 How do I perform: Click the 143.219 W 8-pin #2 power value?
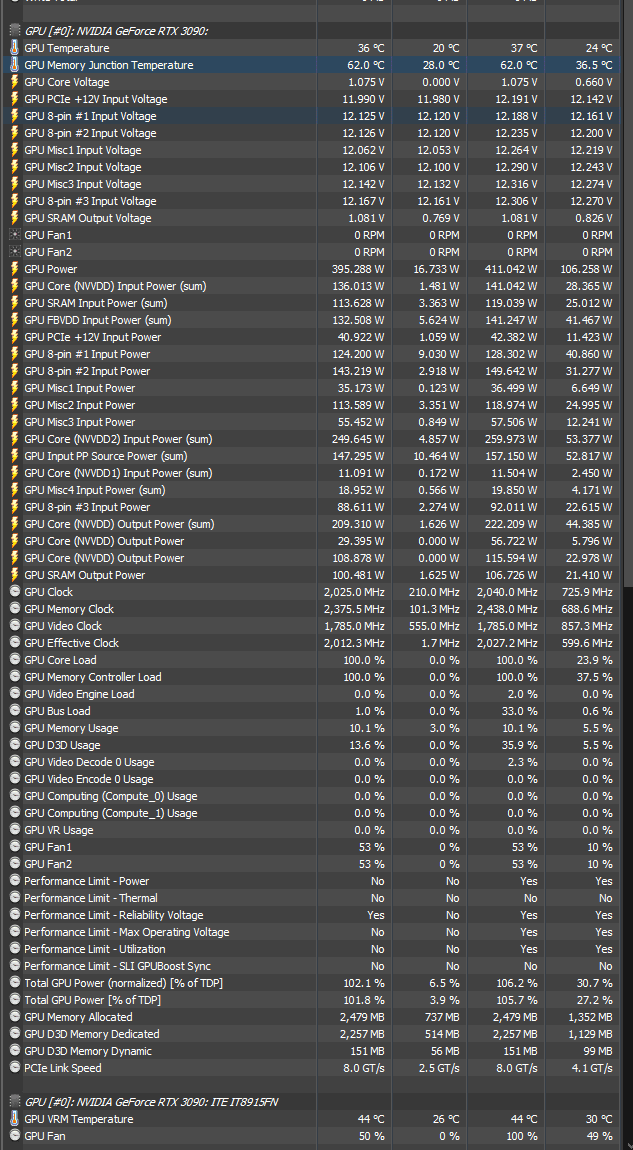[x=358, y=370]
